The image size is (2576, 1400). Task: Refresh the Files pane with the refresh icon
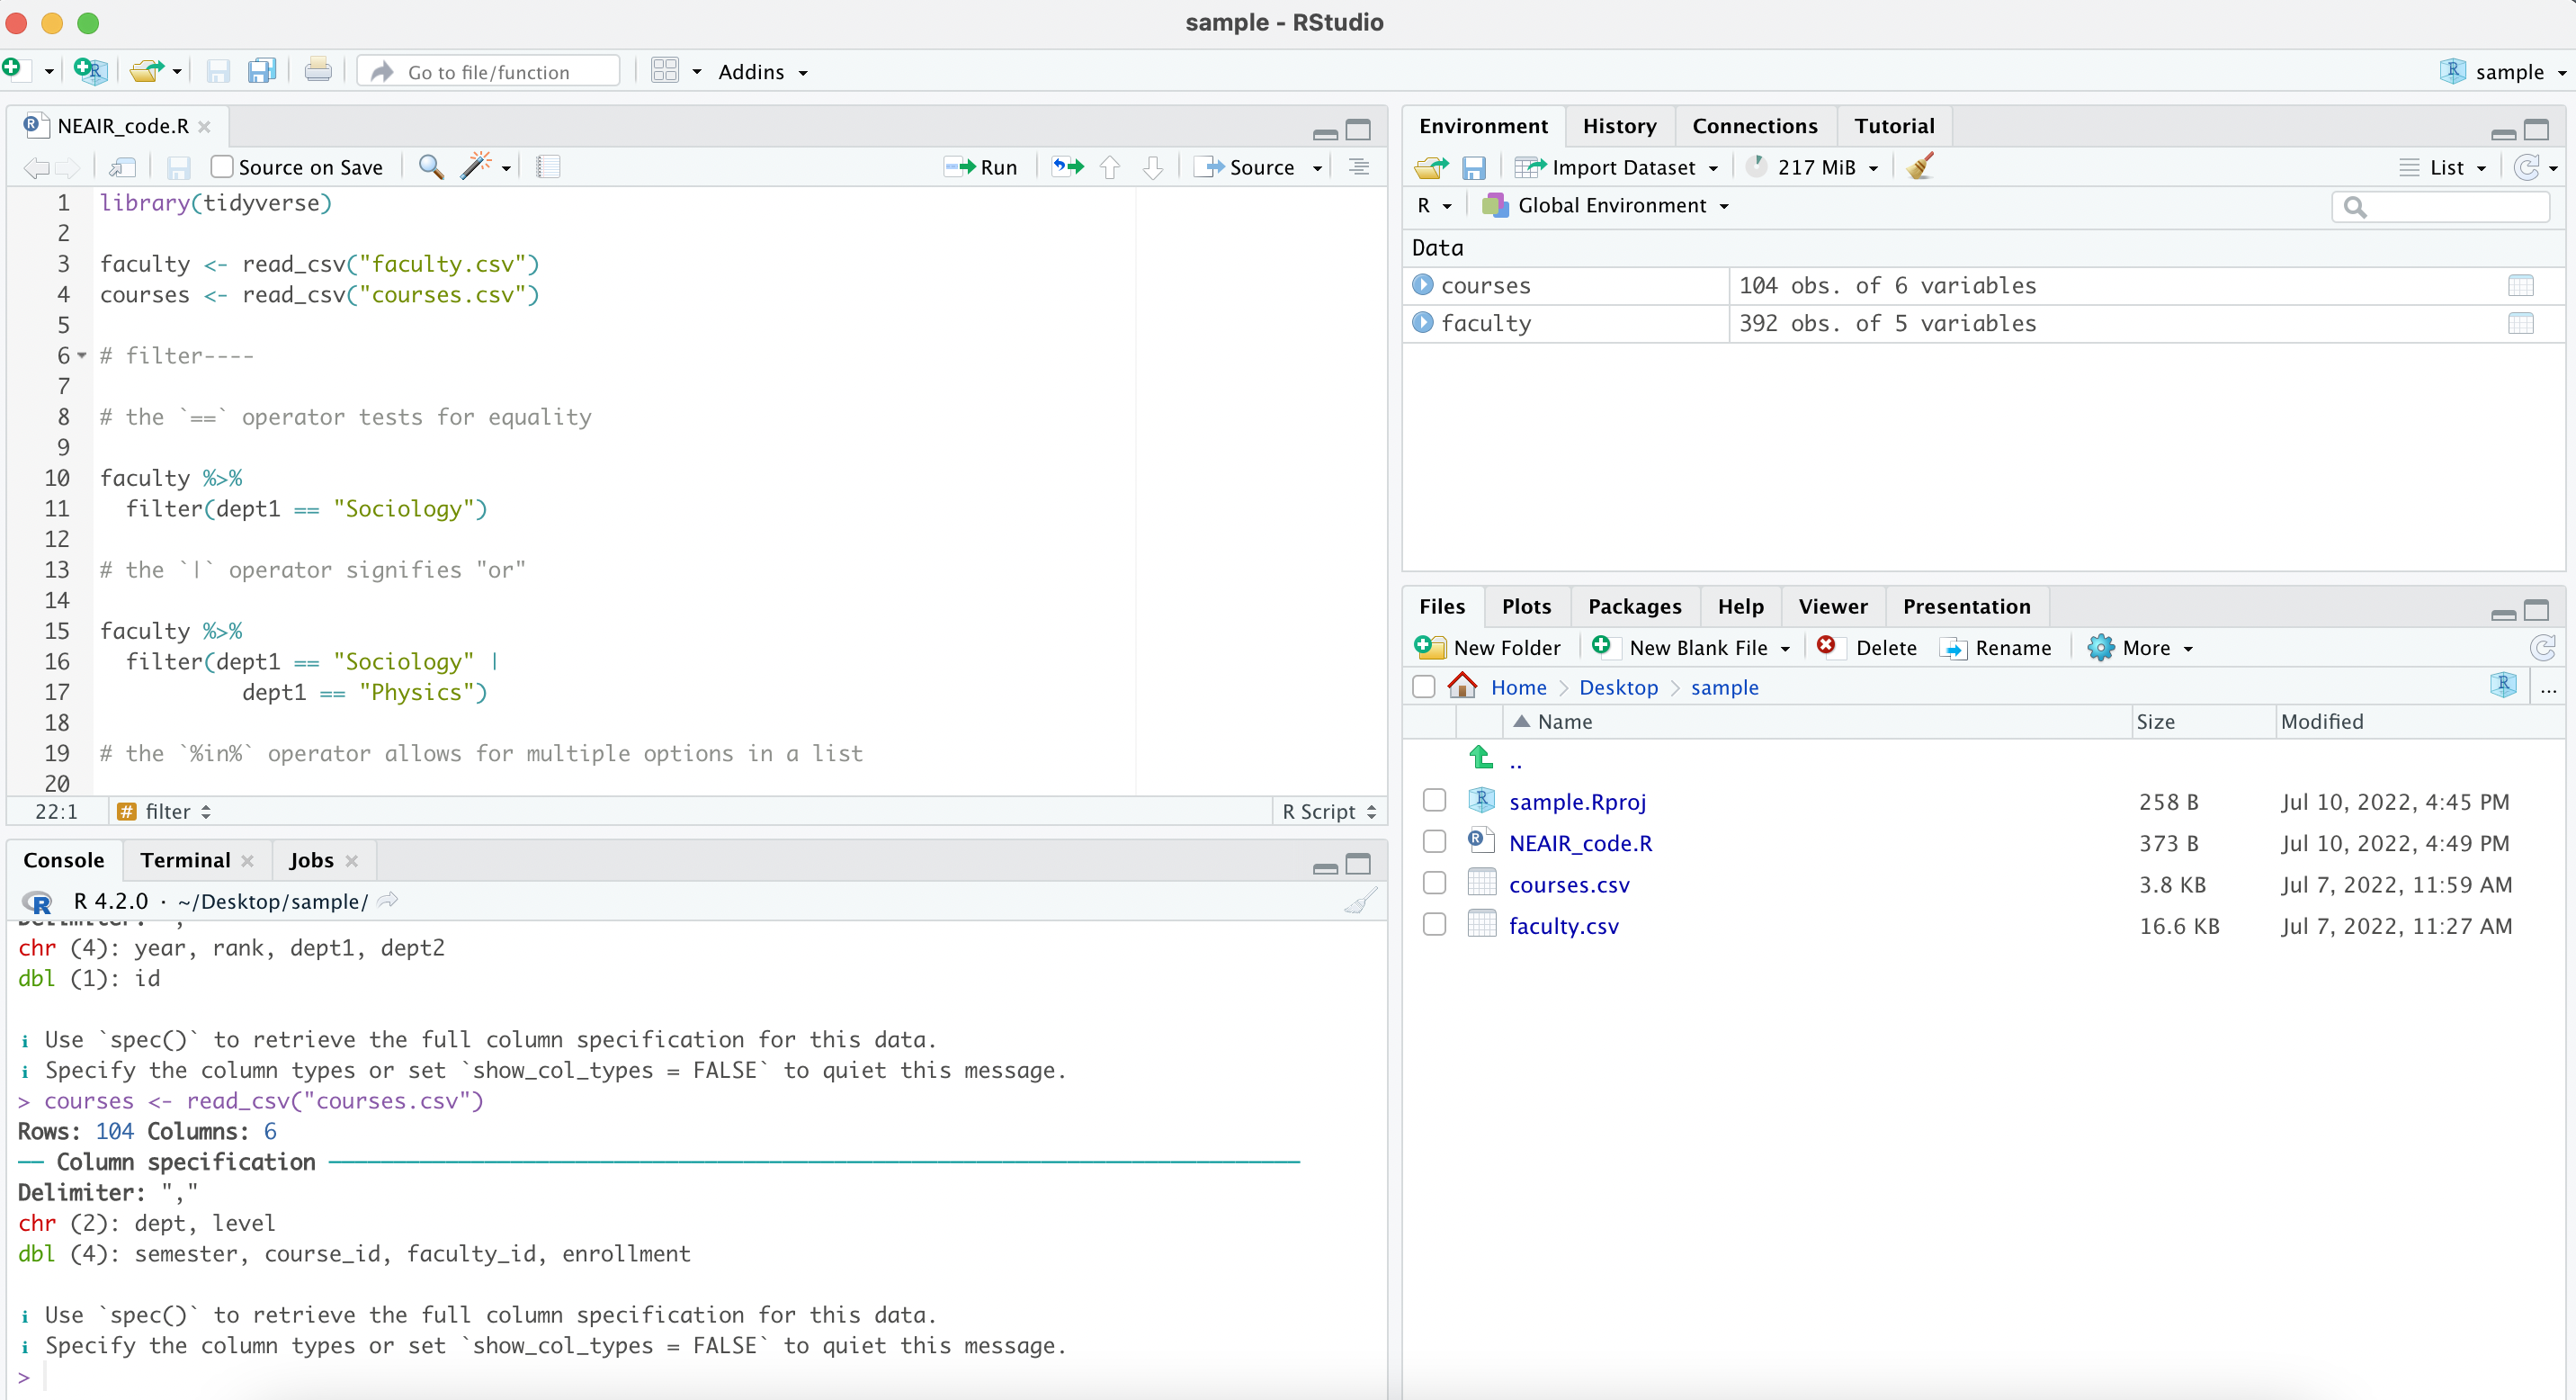pyautogui.click(x=2542, y=647)
